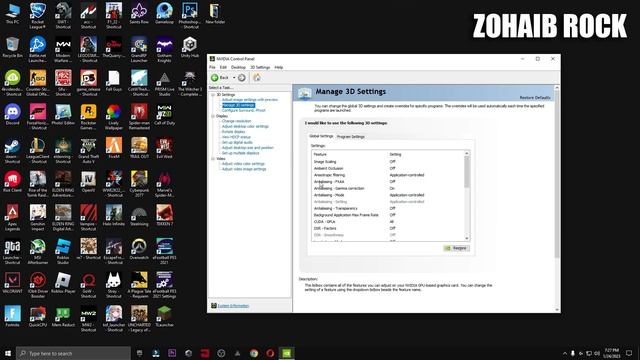Open the Discord desktop icon

point(12,115)
